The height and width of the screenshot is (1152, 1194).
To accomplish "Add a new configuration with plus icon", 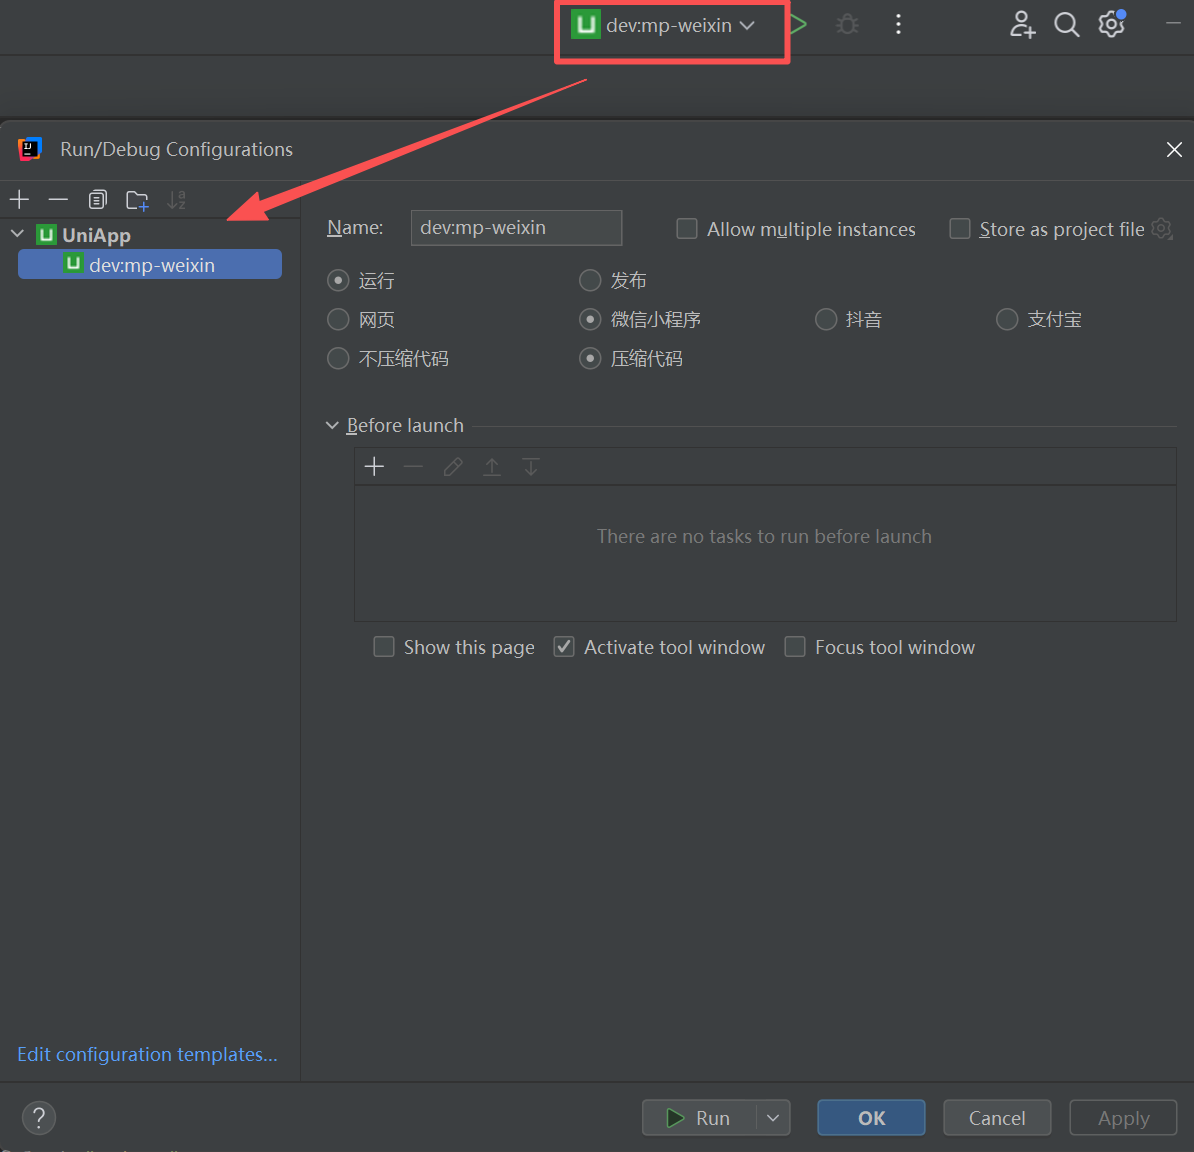I will pyautogui.click(x=19, y=199).
